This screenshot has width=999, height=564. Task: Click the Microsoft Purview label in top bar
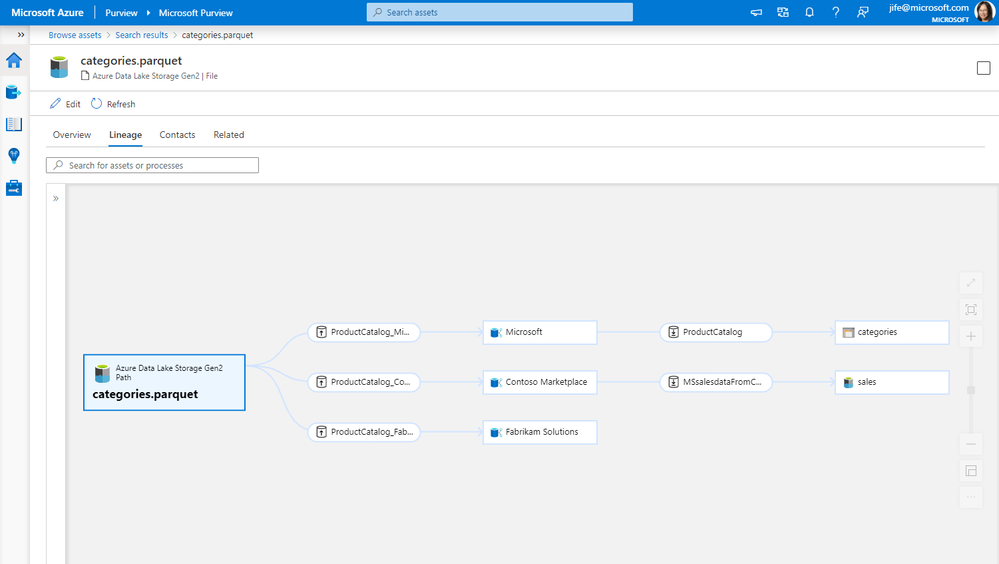coord(196,13)
